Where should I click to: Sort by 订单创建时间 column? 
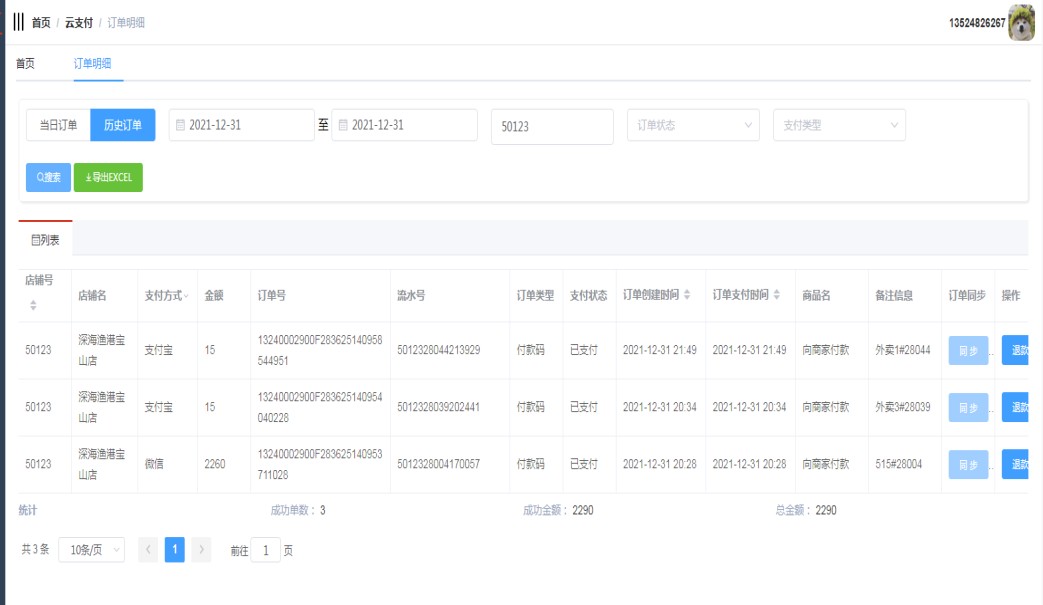(687, 295)
